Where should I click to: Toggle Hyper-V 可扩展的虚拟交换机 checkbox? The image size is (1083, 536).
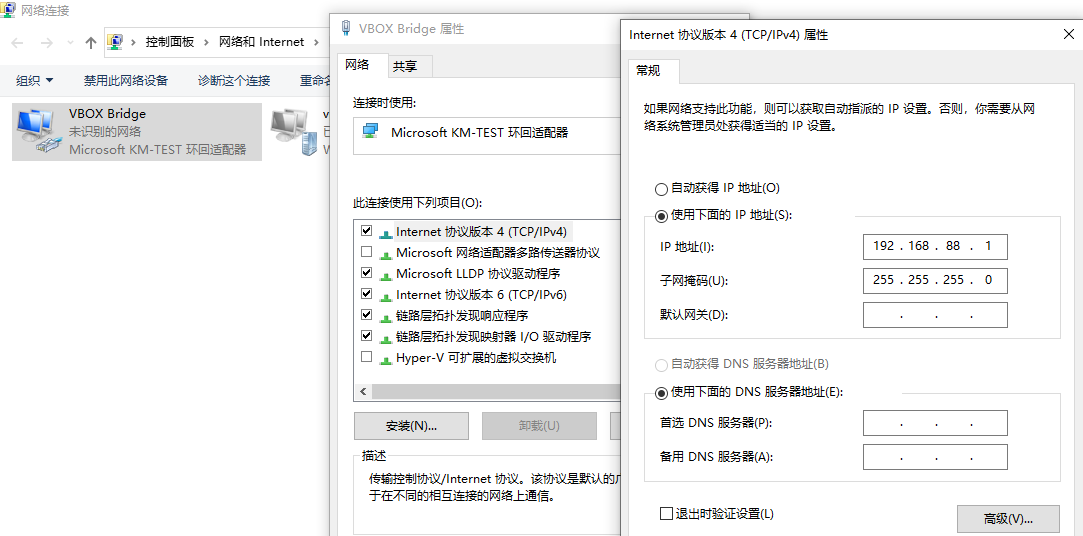[366, 356]
